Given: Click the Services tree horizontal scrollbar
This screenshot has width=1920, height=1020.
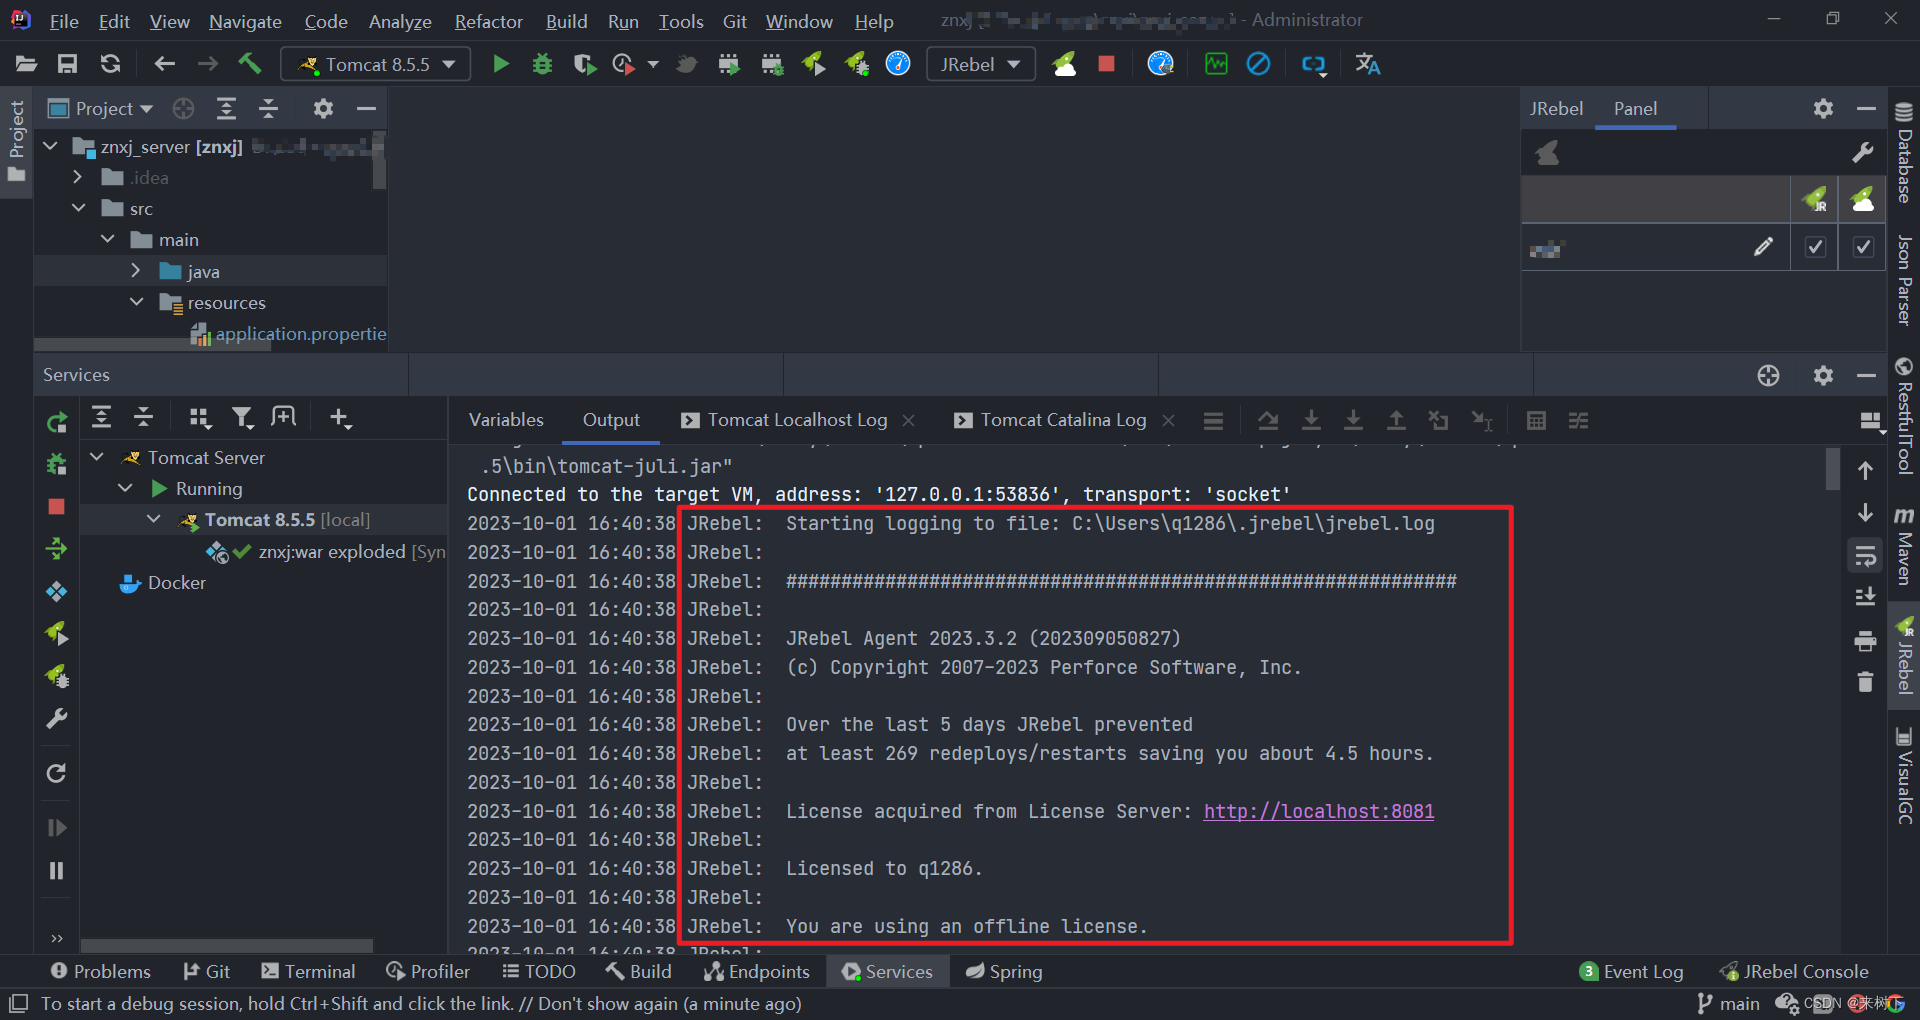Looking at the screenshot, I should (x=226, y=945).
